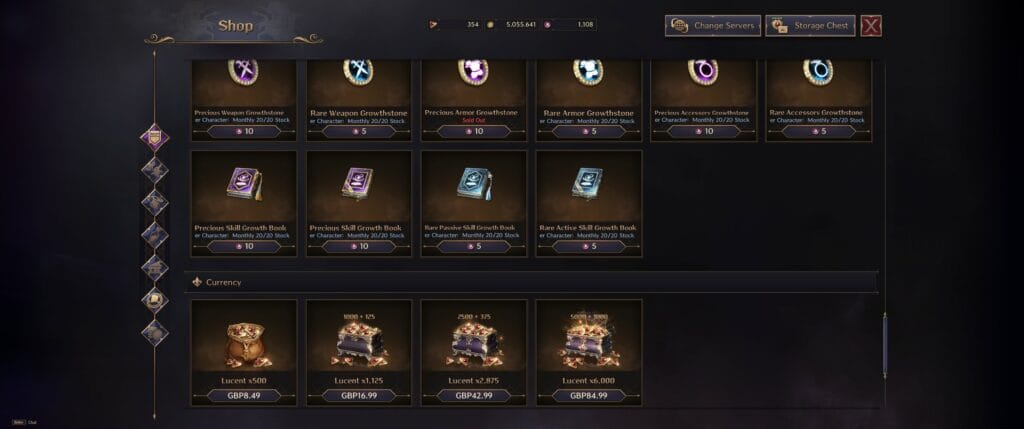Open the sixth sidebar category tab
Image resolution: width=1024 pixels, height=429 pixels.
click(155, 300)
